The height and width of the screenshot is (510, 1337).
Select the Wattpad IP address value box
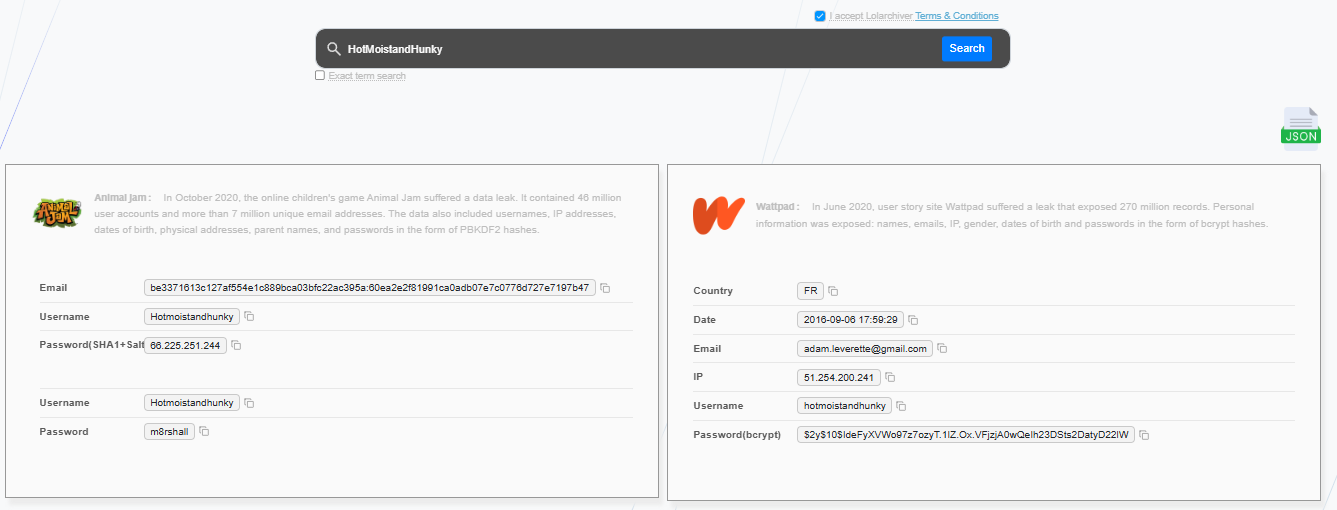838,378
